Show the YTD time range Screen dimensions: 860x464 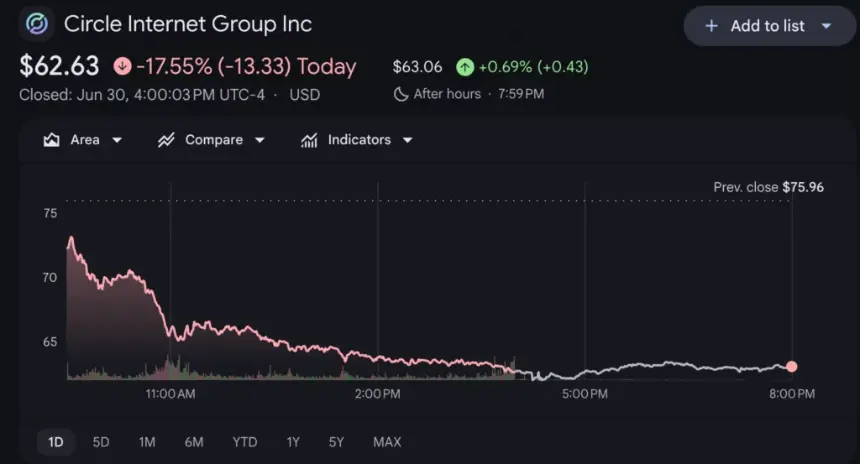point(245,442)
